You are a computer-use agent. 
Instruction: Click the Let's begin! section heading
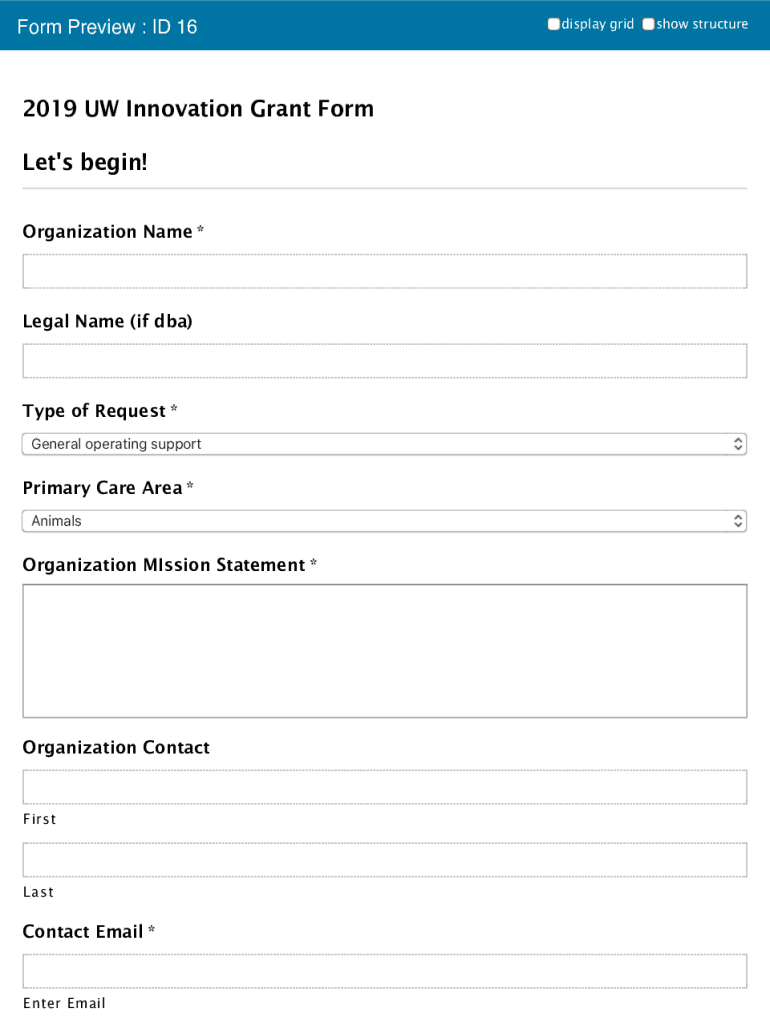point(85,161)
